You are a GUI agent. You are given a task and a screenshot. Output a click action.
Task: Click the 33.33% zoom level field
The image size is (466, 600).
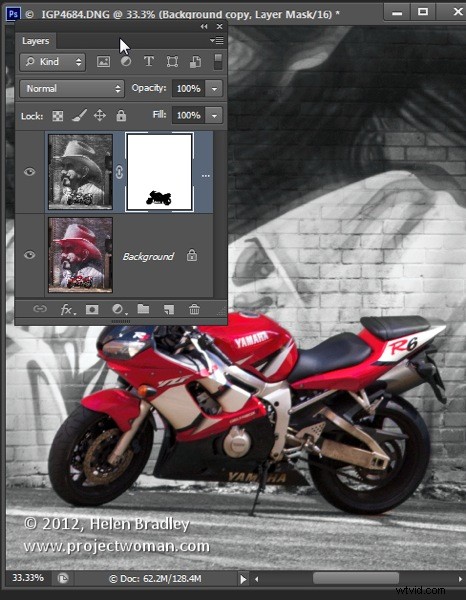(27, 578)
